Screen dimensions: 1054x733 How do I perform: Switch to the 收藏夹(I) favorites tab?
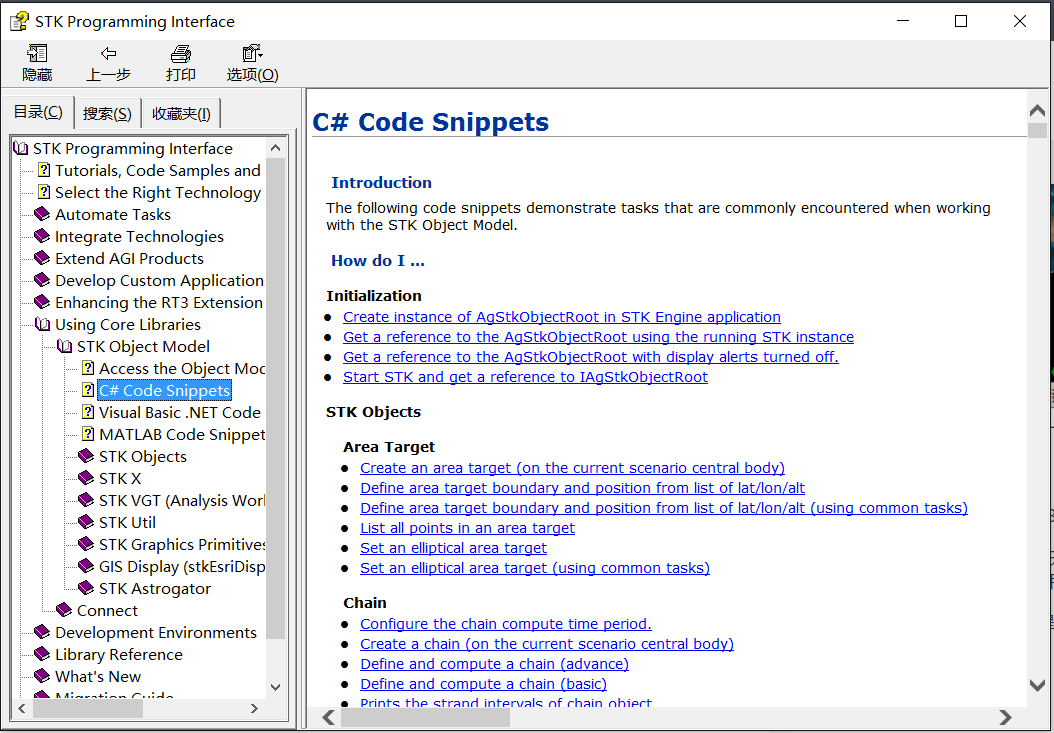pos(181,114)
